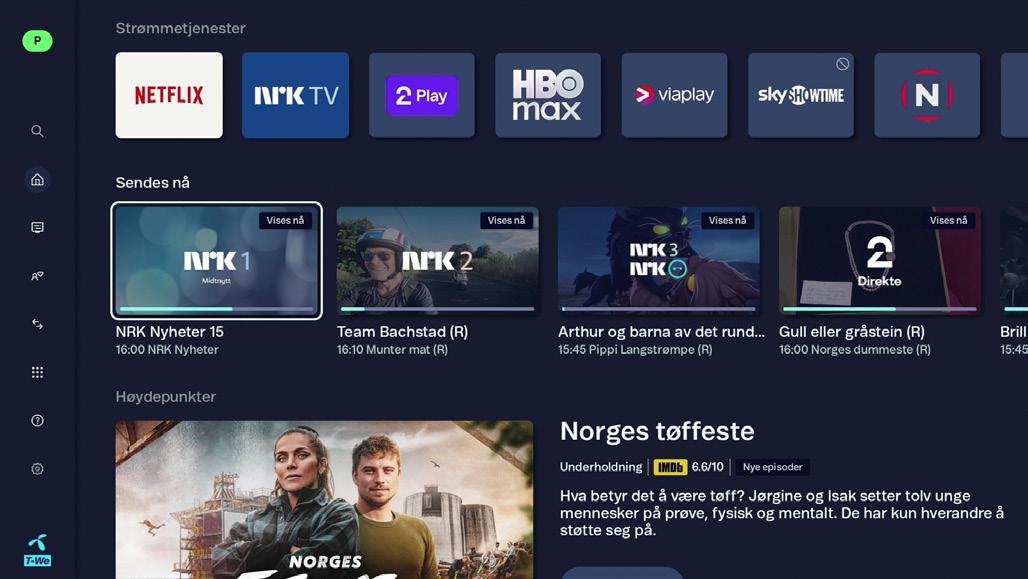Open the apps grid icon
This screenshot has height=579, width=1028.
click(37, 372)
